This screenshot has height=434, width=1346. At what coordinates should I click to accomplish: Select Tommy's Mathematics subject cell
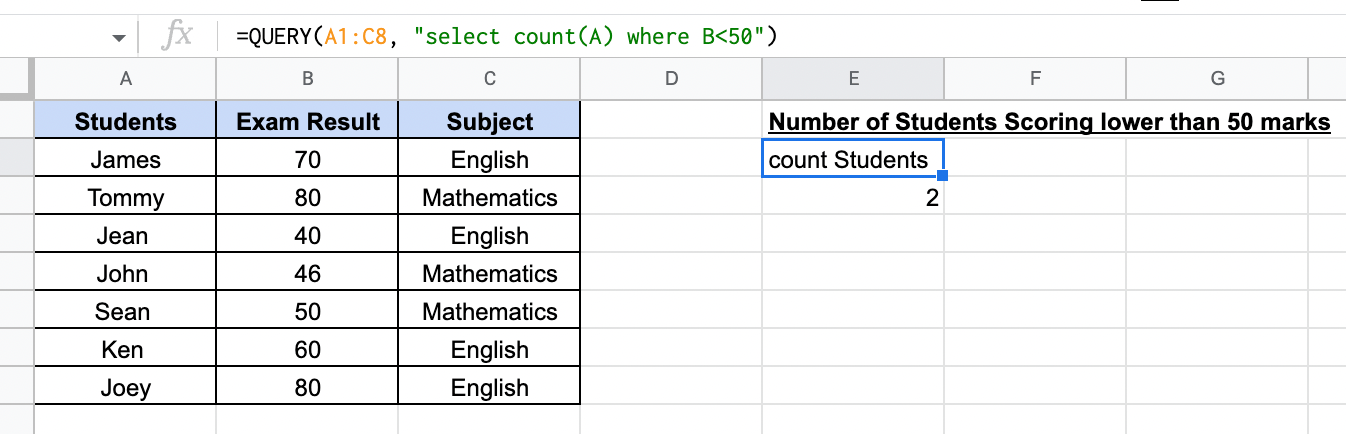coord(489,198)
